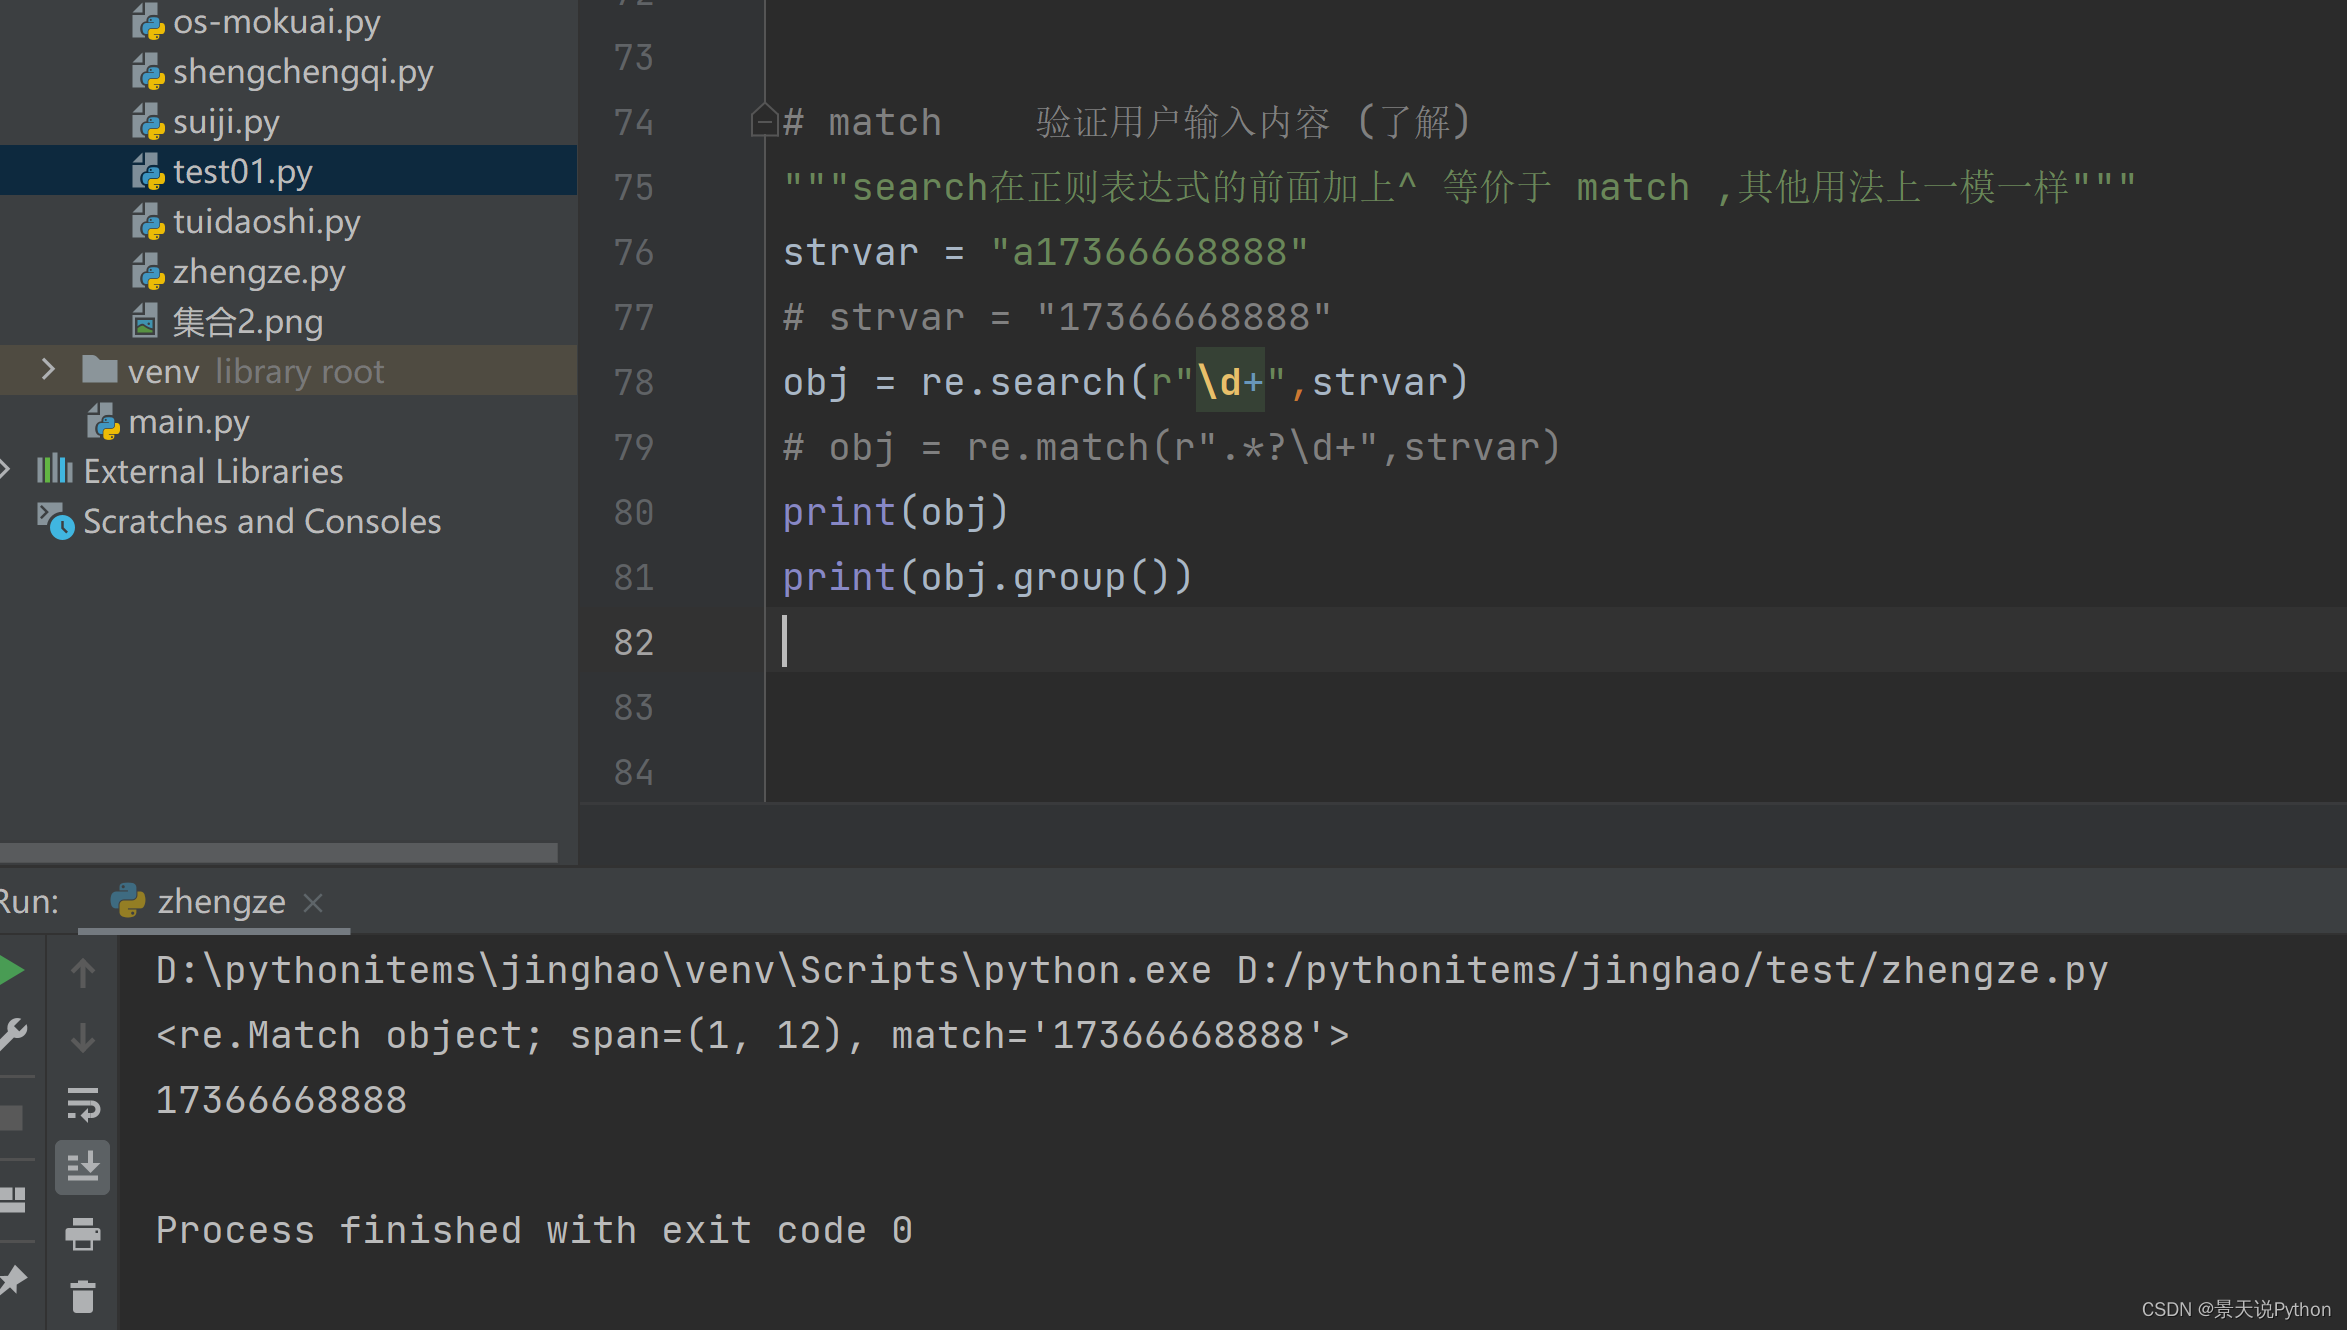Close the zhengze run tab
This screenshot has width=2347, height=1330.
(313, 903)
